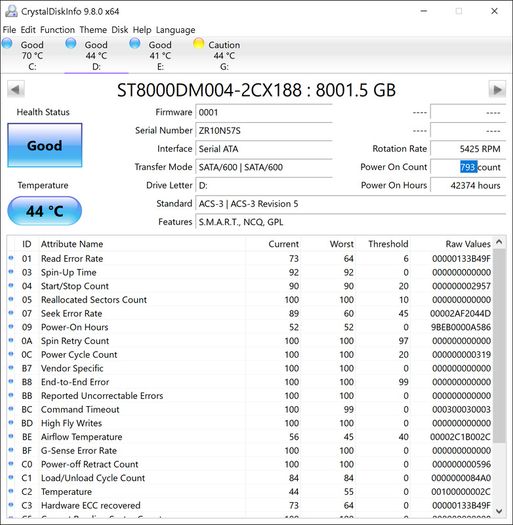Viewport: 513px width, 525px height.
Task: Open the Function menu
Action: pos(57,30)
